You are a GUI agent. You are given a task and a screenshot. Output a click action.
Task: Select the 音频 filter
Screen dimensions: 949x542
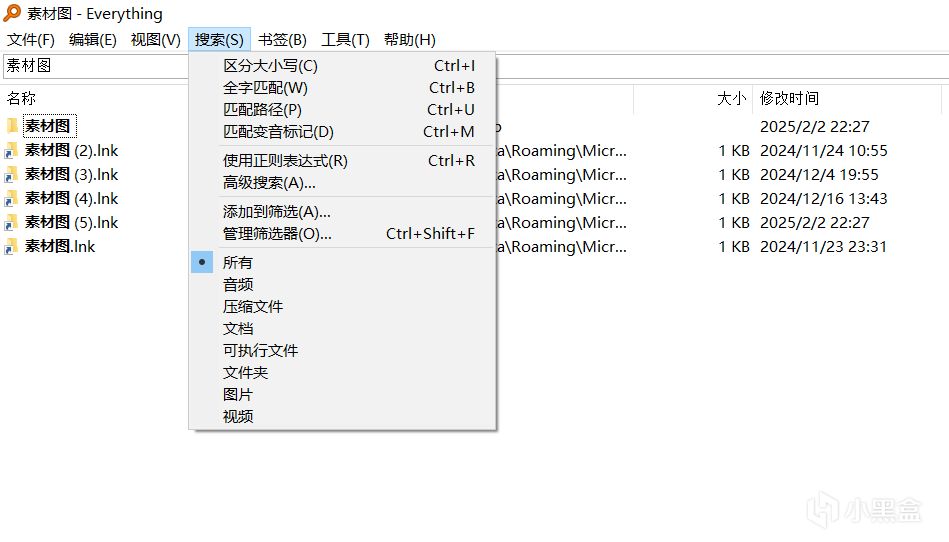[x=342, y=284]
